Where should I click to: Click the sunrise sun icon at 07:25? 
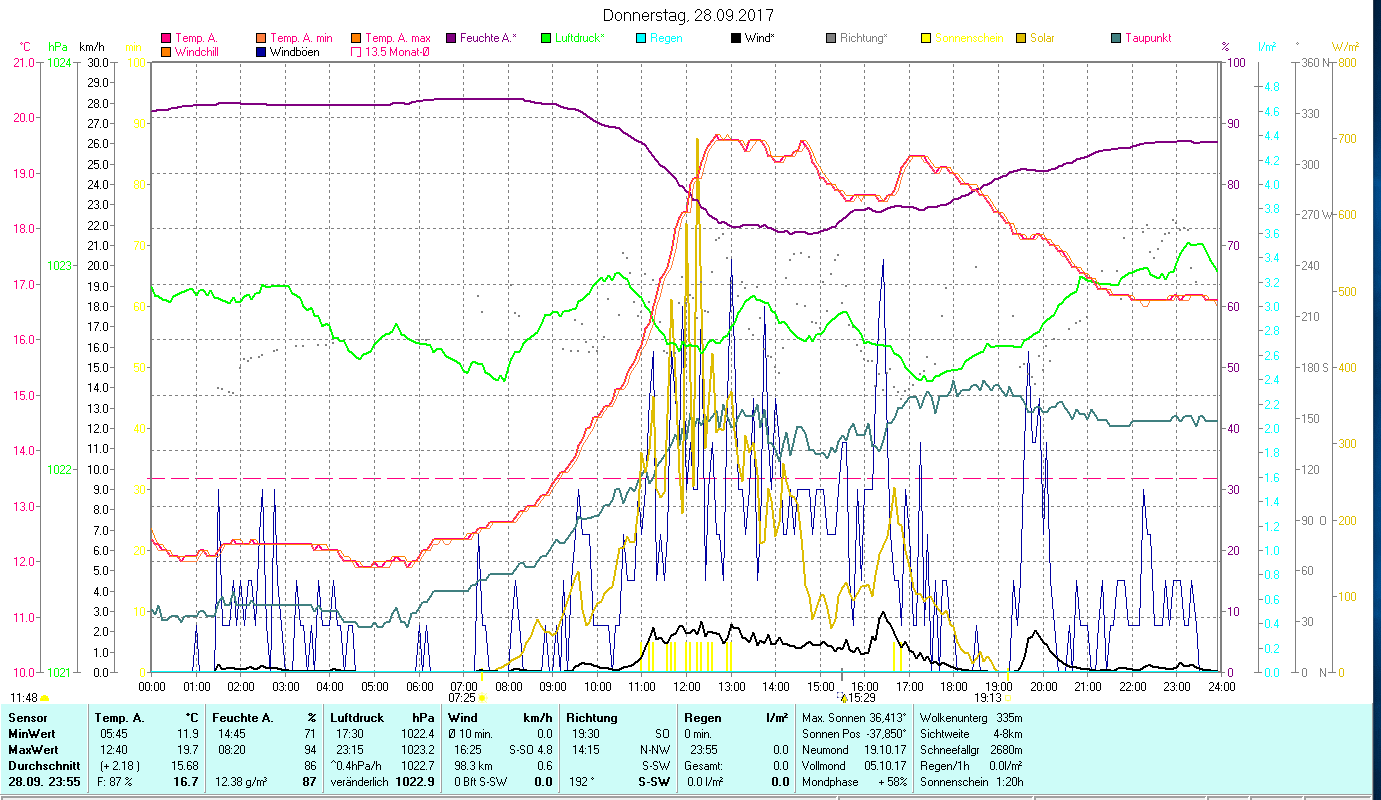(x=482, y=697)
